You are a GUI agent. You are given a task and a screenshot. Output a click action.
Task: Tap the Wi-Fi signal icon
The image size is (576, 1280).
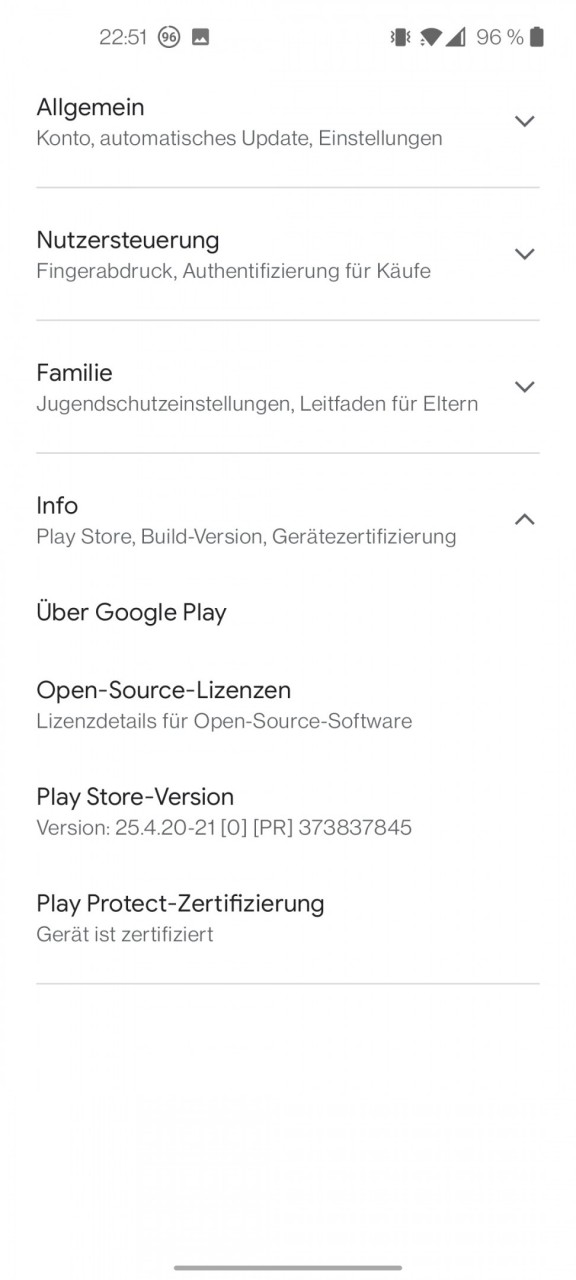click(431, 37)
